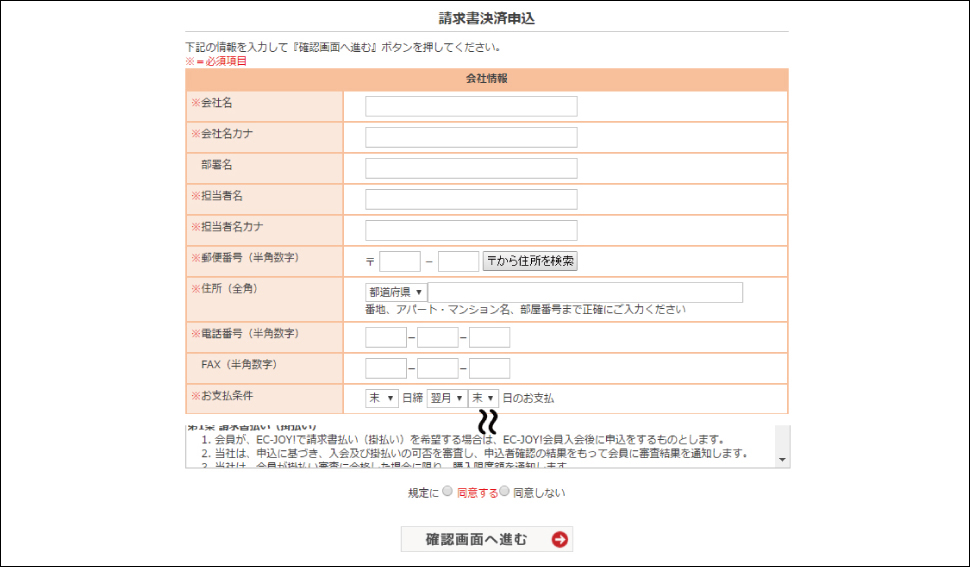Click the 〒から住所を検索 button
Screen dimensions: 970x567
click(530, 261)
